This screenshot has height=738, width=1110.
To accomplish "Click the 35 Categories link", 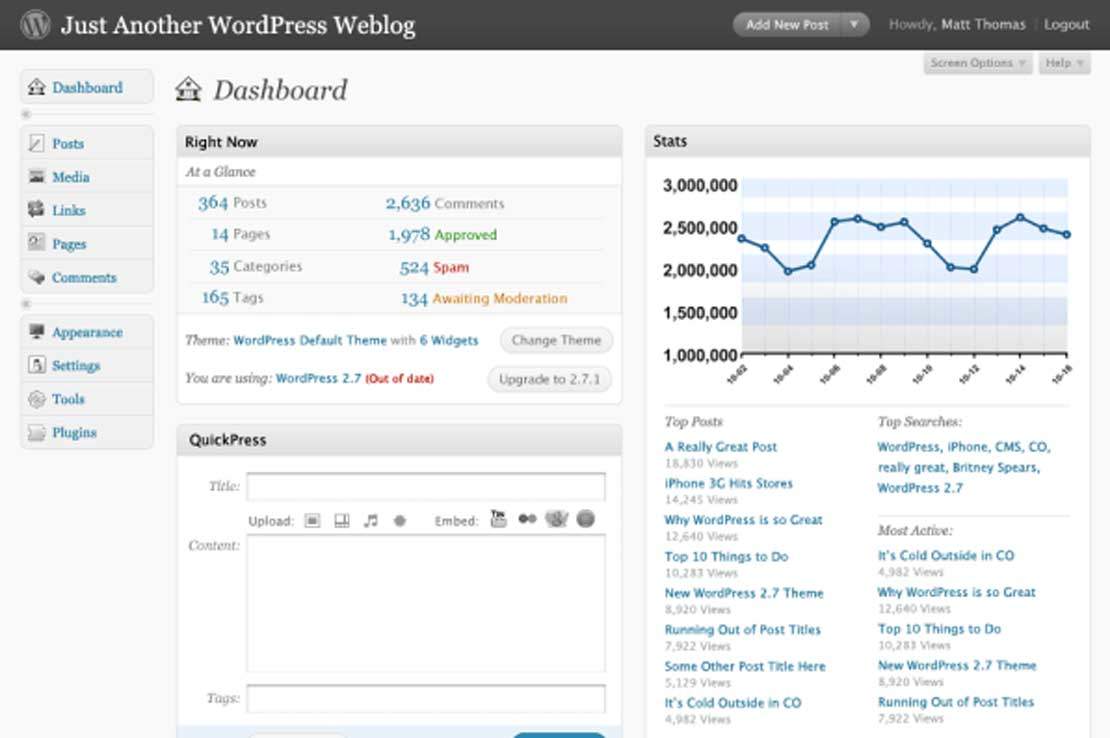I will pyautogui.click(x=255, y=266).
